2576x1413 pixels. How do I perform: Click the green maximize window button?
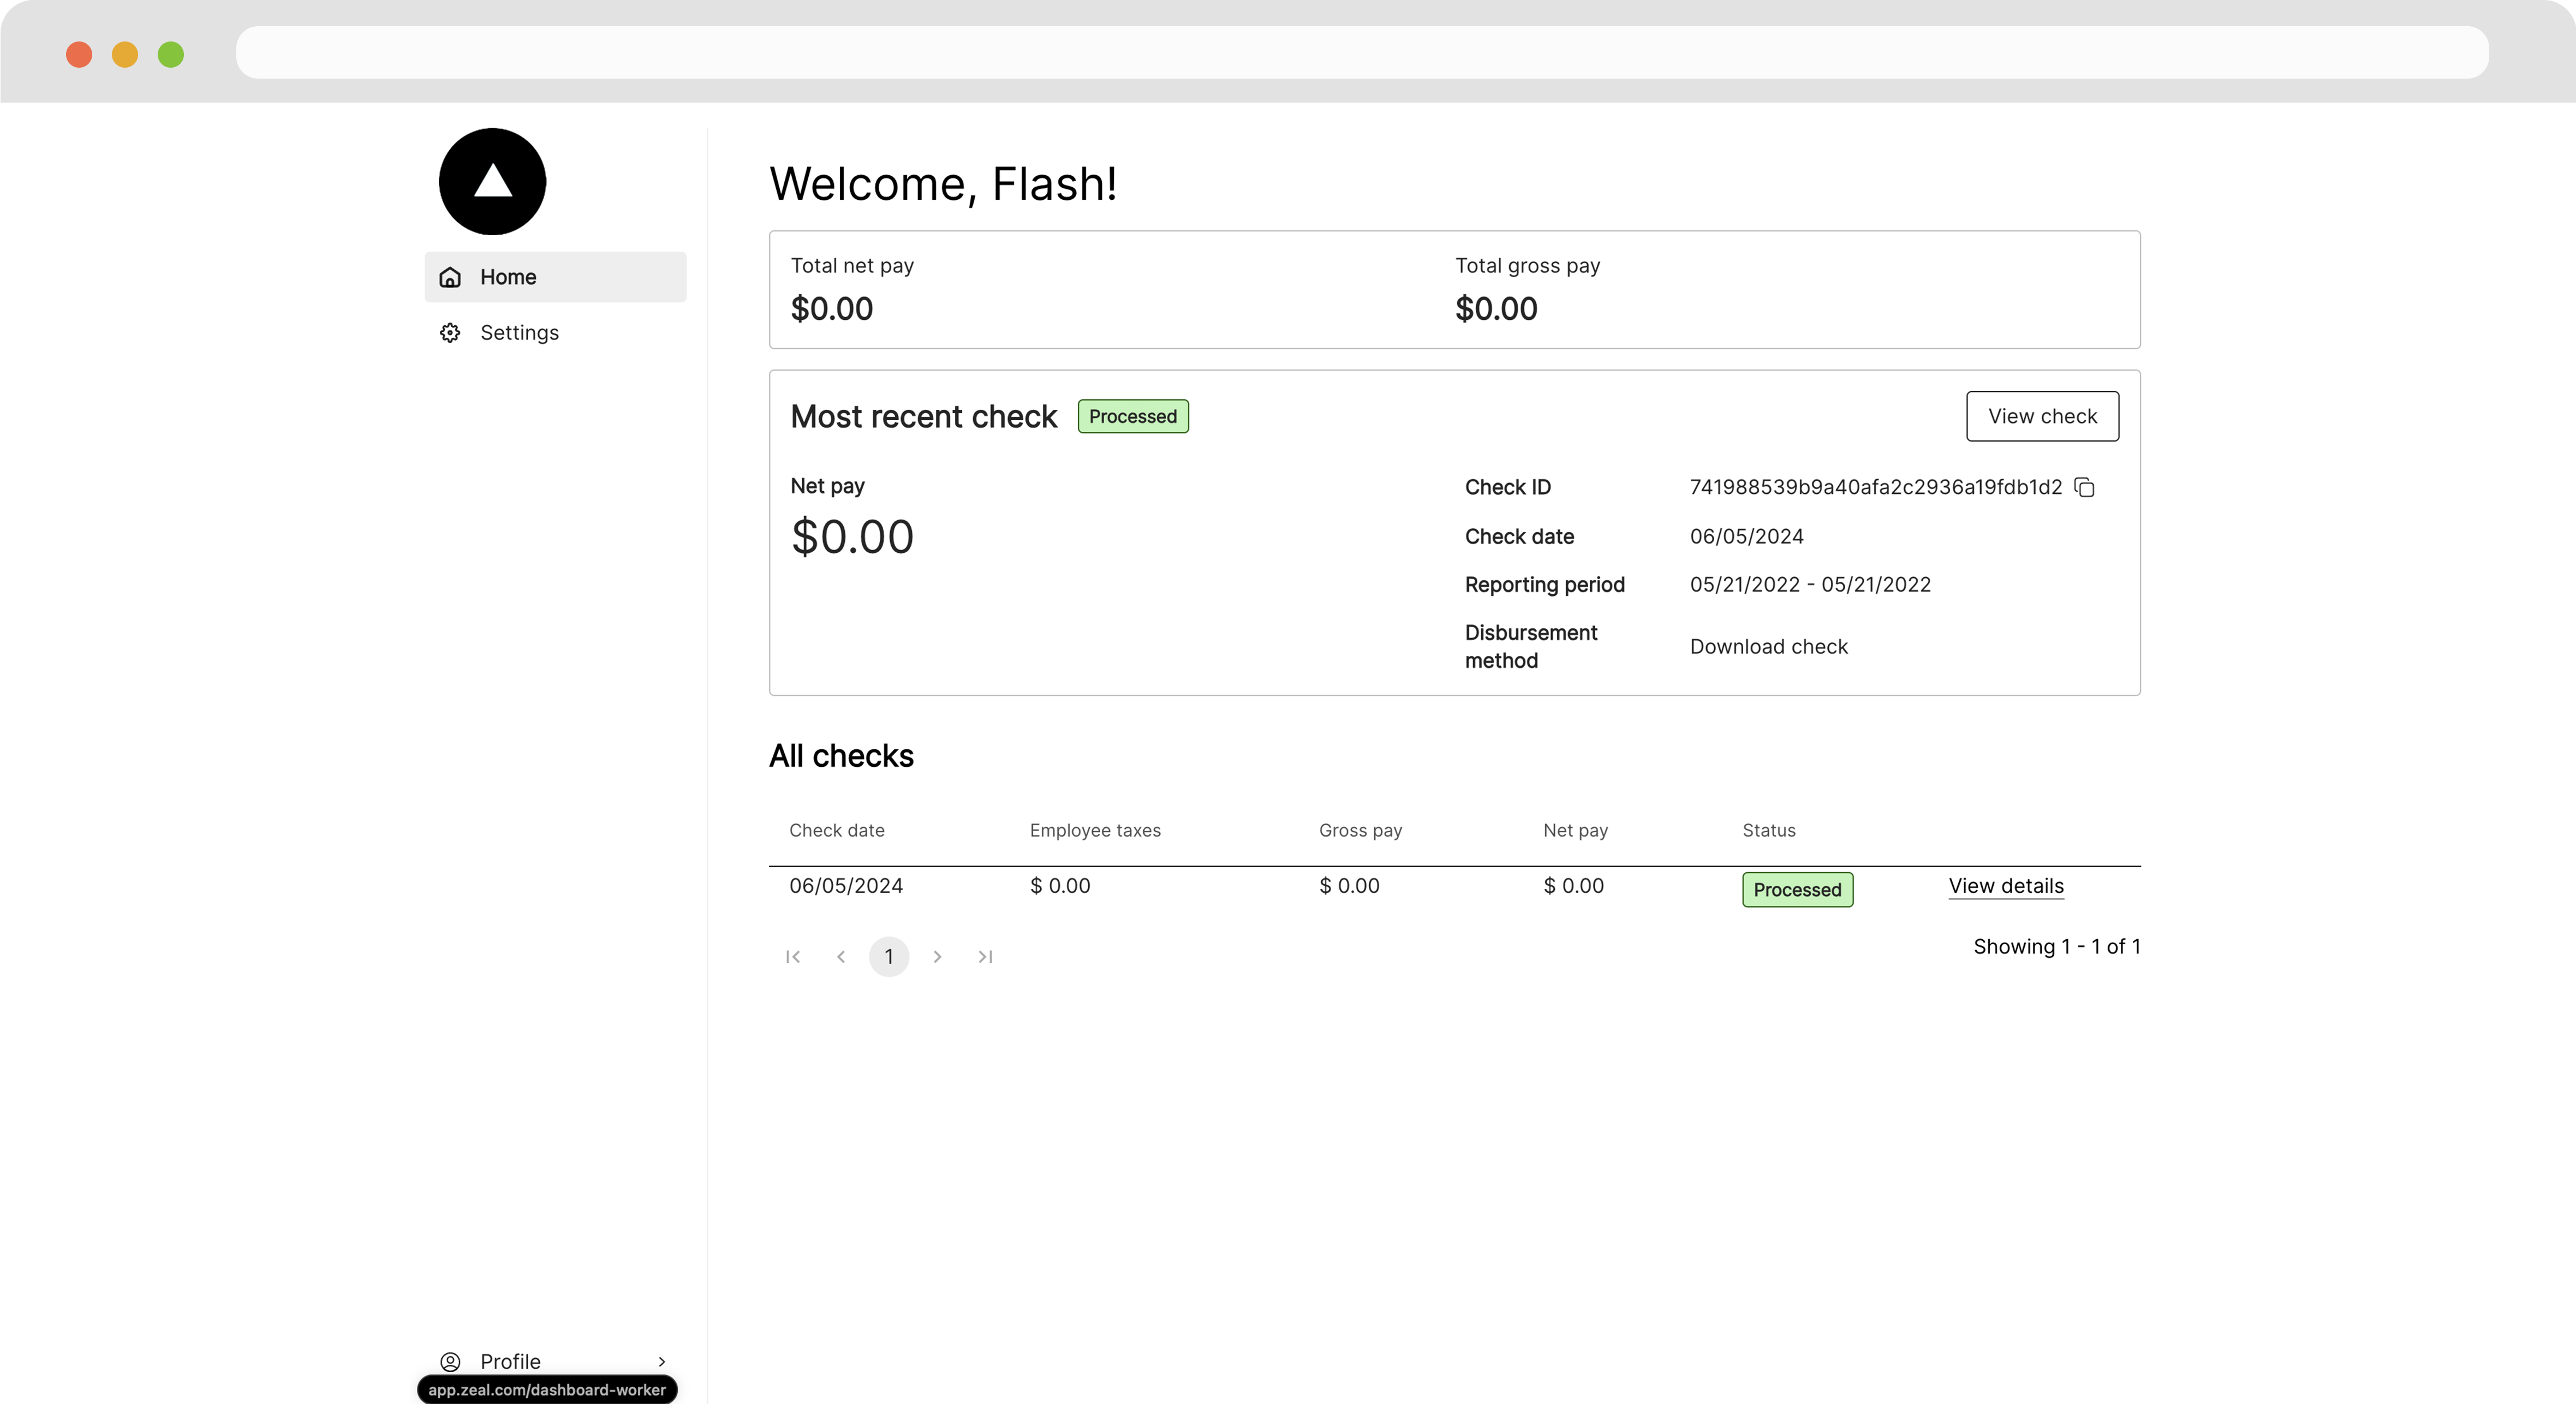tap(171, 54)
